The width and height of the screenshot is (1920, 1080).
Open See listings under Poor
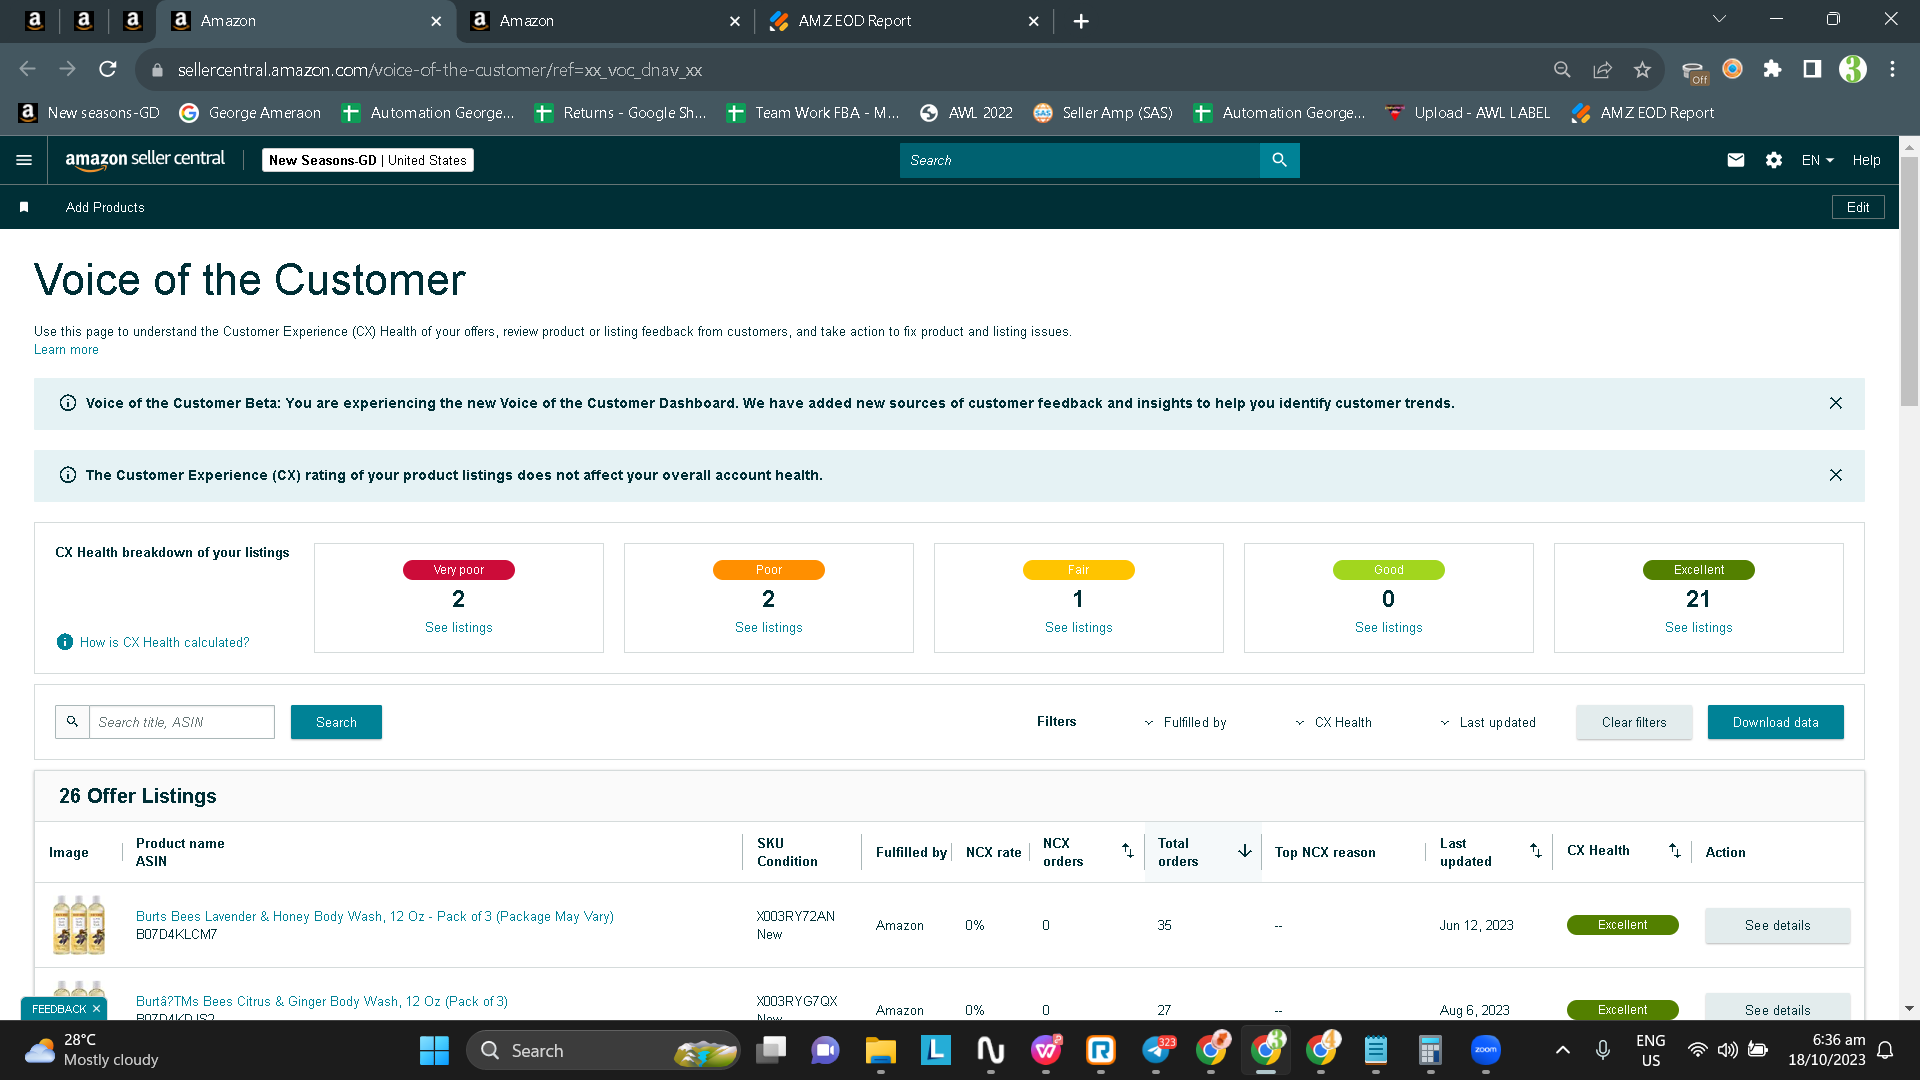pos(769,627)
